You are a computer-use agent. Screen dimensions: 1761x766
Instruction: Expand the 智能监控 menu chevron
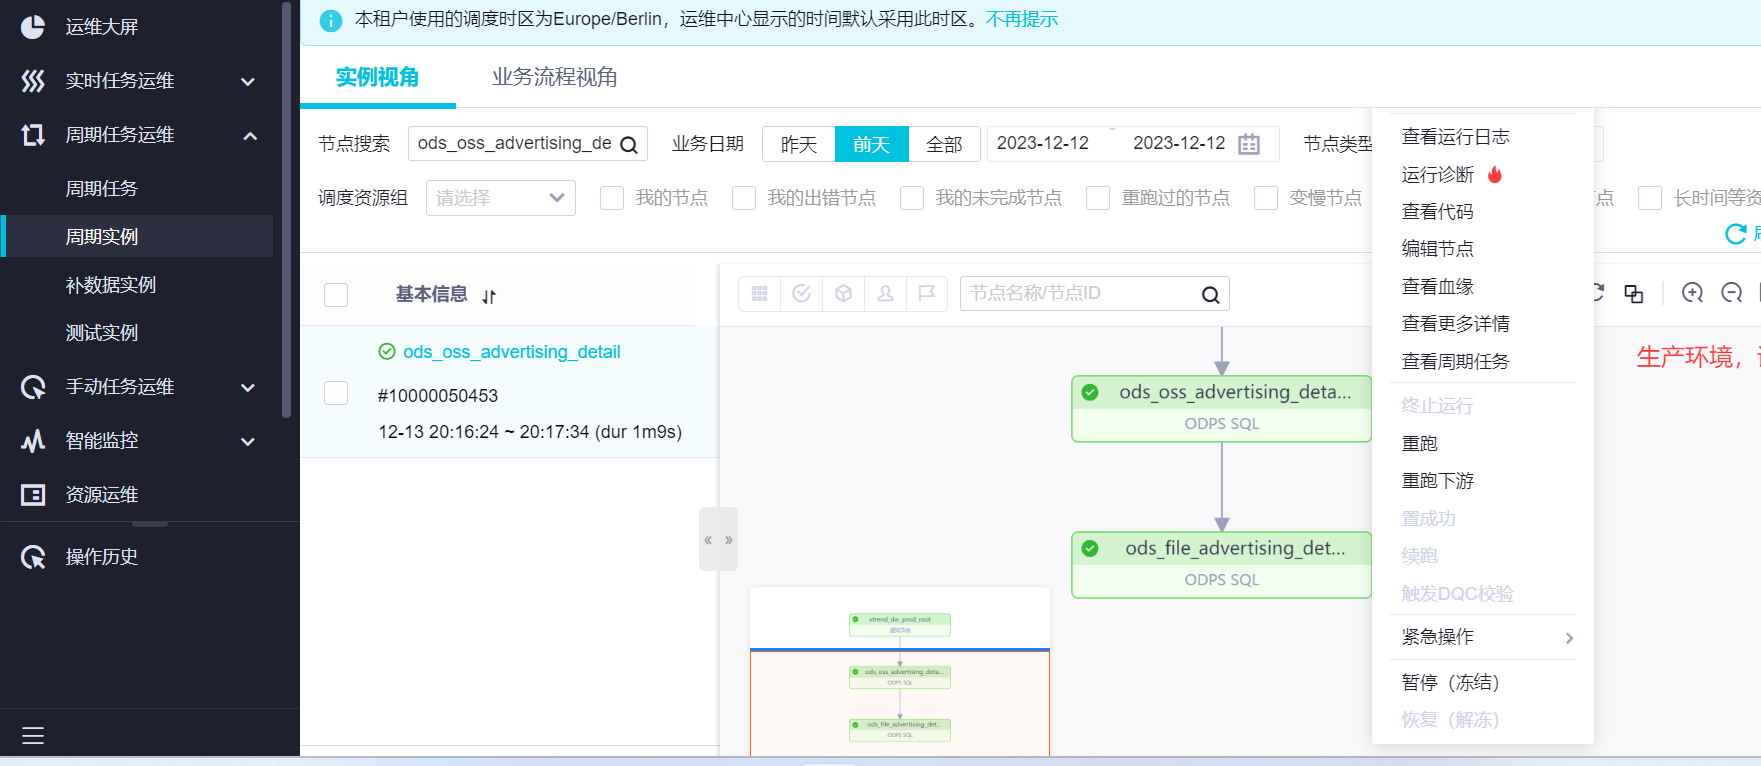tap(248, 442)
